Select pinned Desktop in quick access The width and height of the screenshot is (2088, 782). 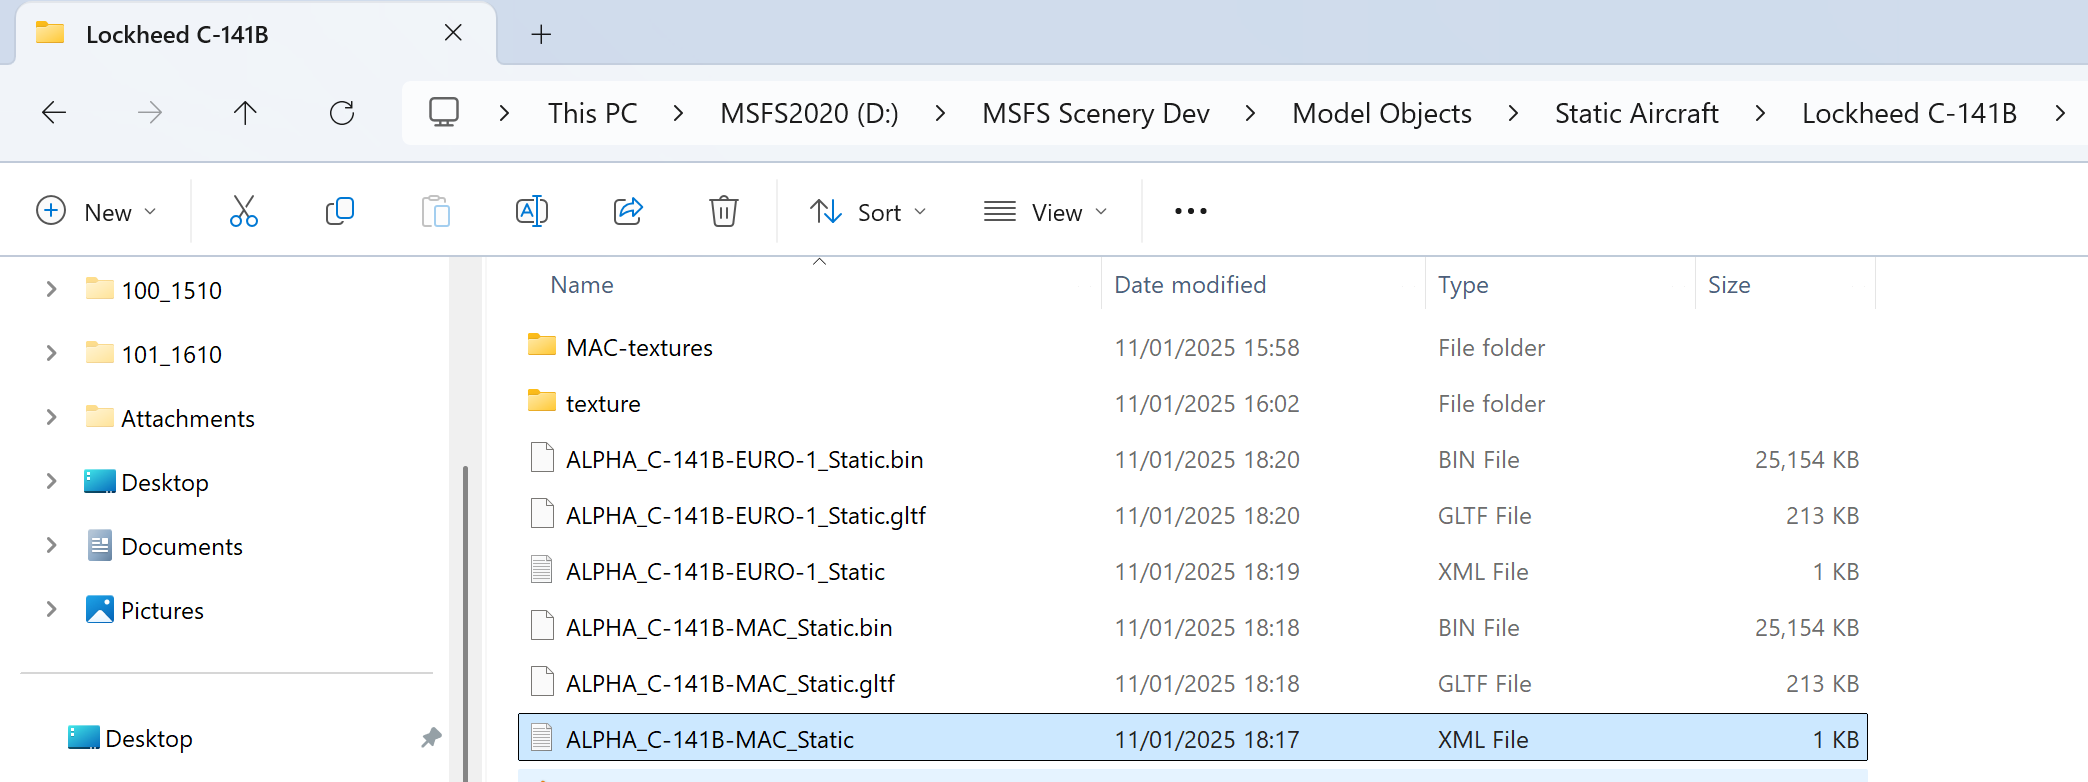[149, 738]
